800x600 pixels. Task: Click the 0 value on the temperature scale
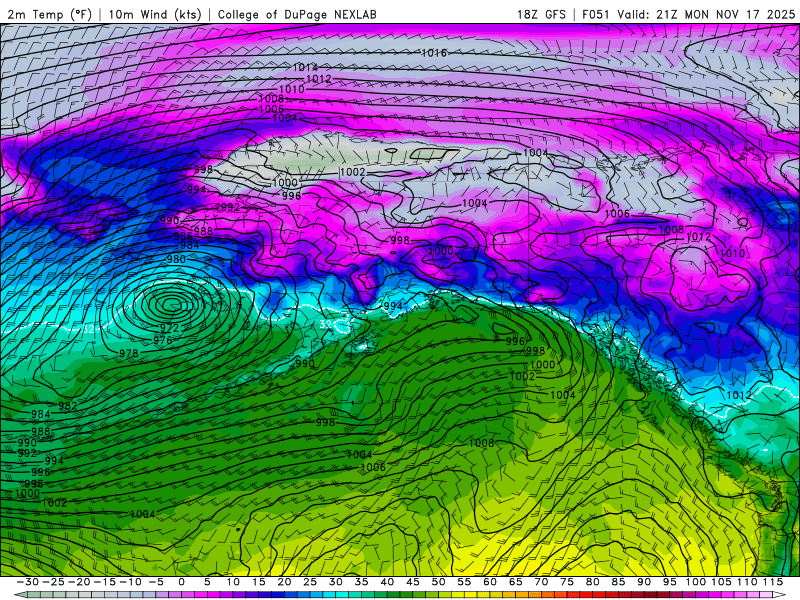click(x=182, y=582)
